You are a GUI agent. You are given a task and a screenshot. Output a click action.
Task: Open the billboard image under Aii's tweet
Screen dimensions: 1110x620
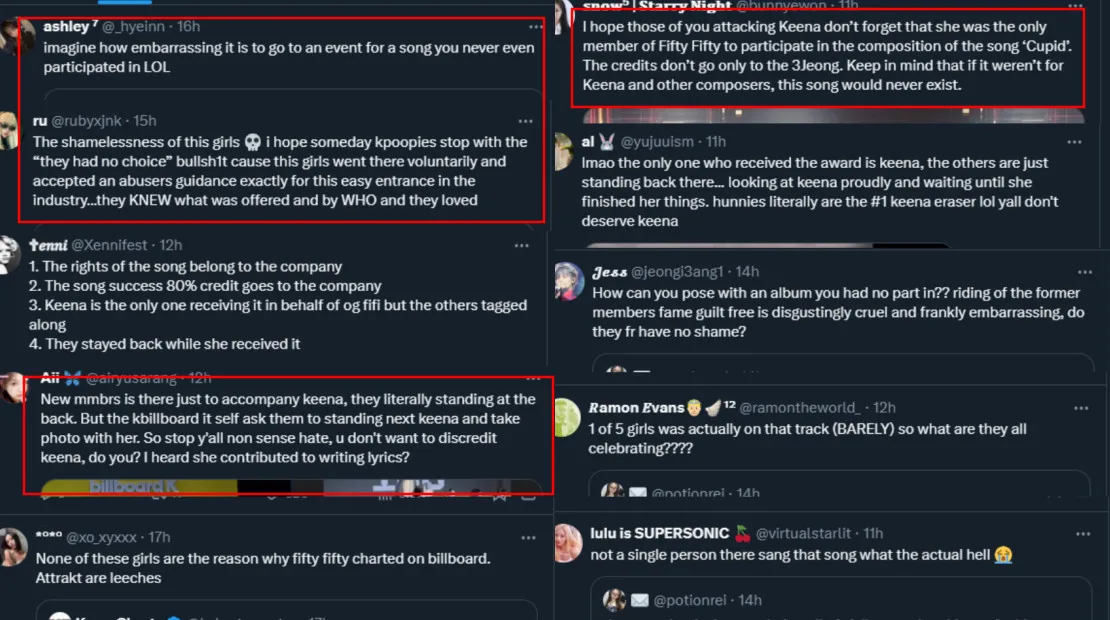coord(290,487)
